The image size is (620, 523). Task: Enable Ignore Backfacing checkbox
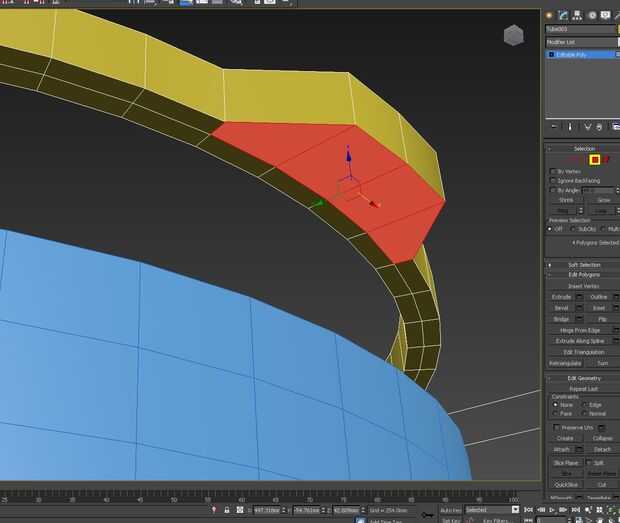(x=552, y=181)
